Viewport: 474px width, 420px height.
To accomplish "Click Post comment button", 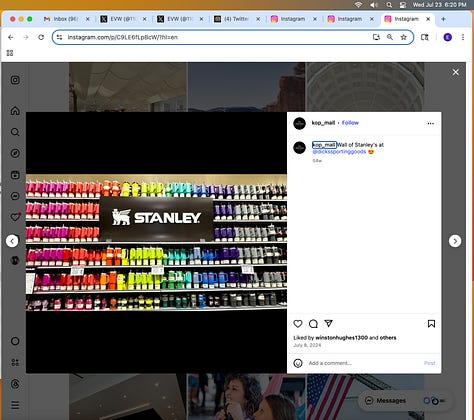I will [x=430, y=363].
